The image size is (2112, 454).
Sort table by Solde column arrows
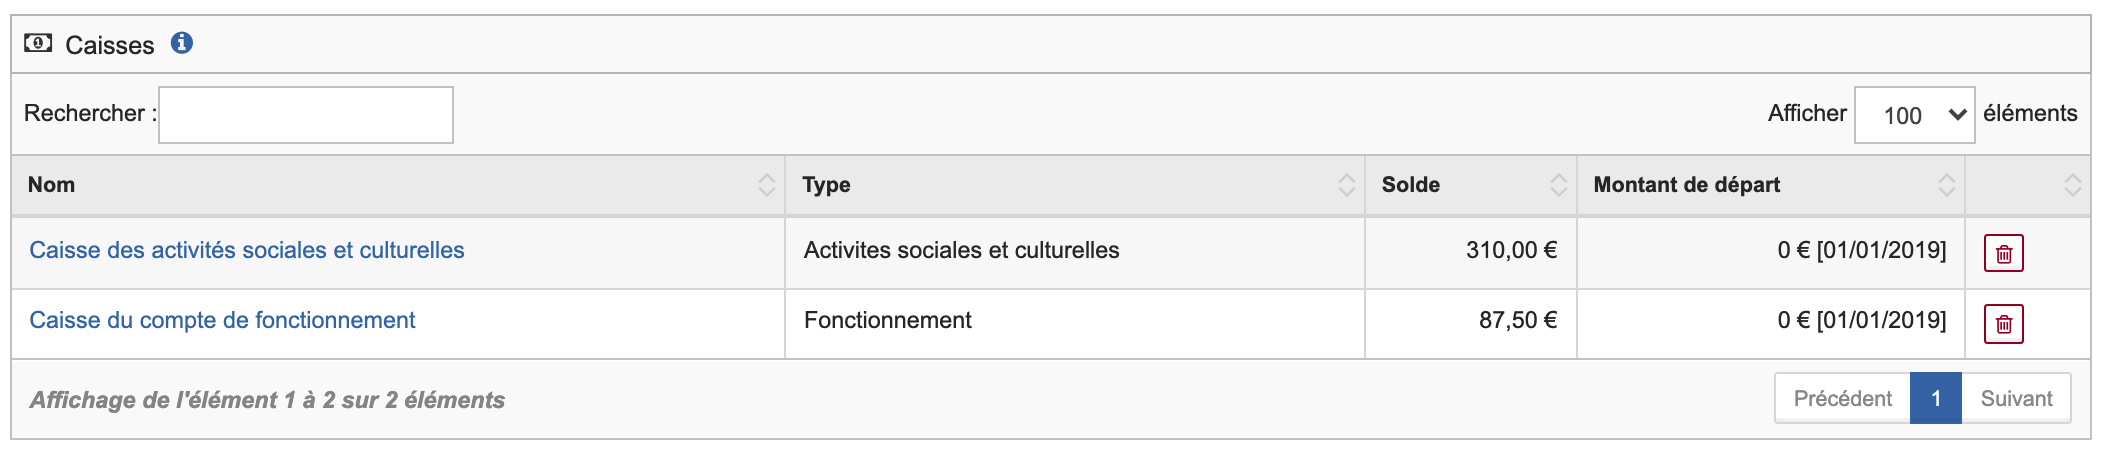point(1558,185)
